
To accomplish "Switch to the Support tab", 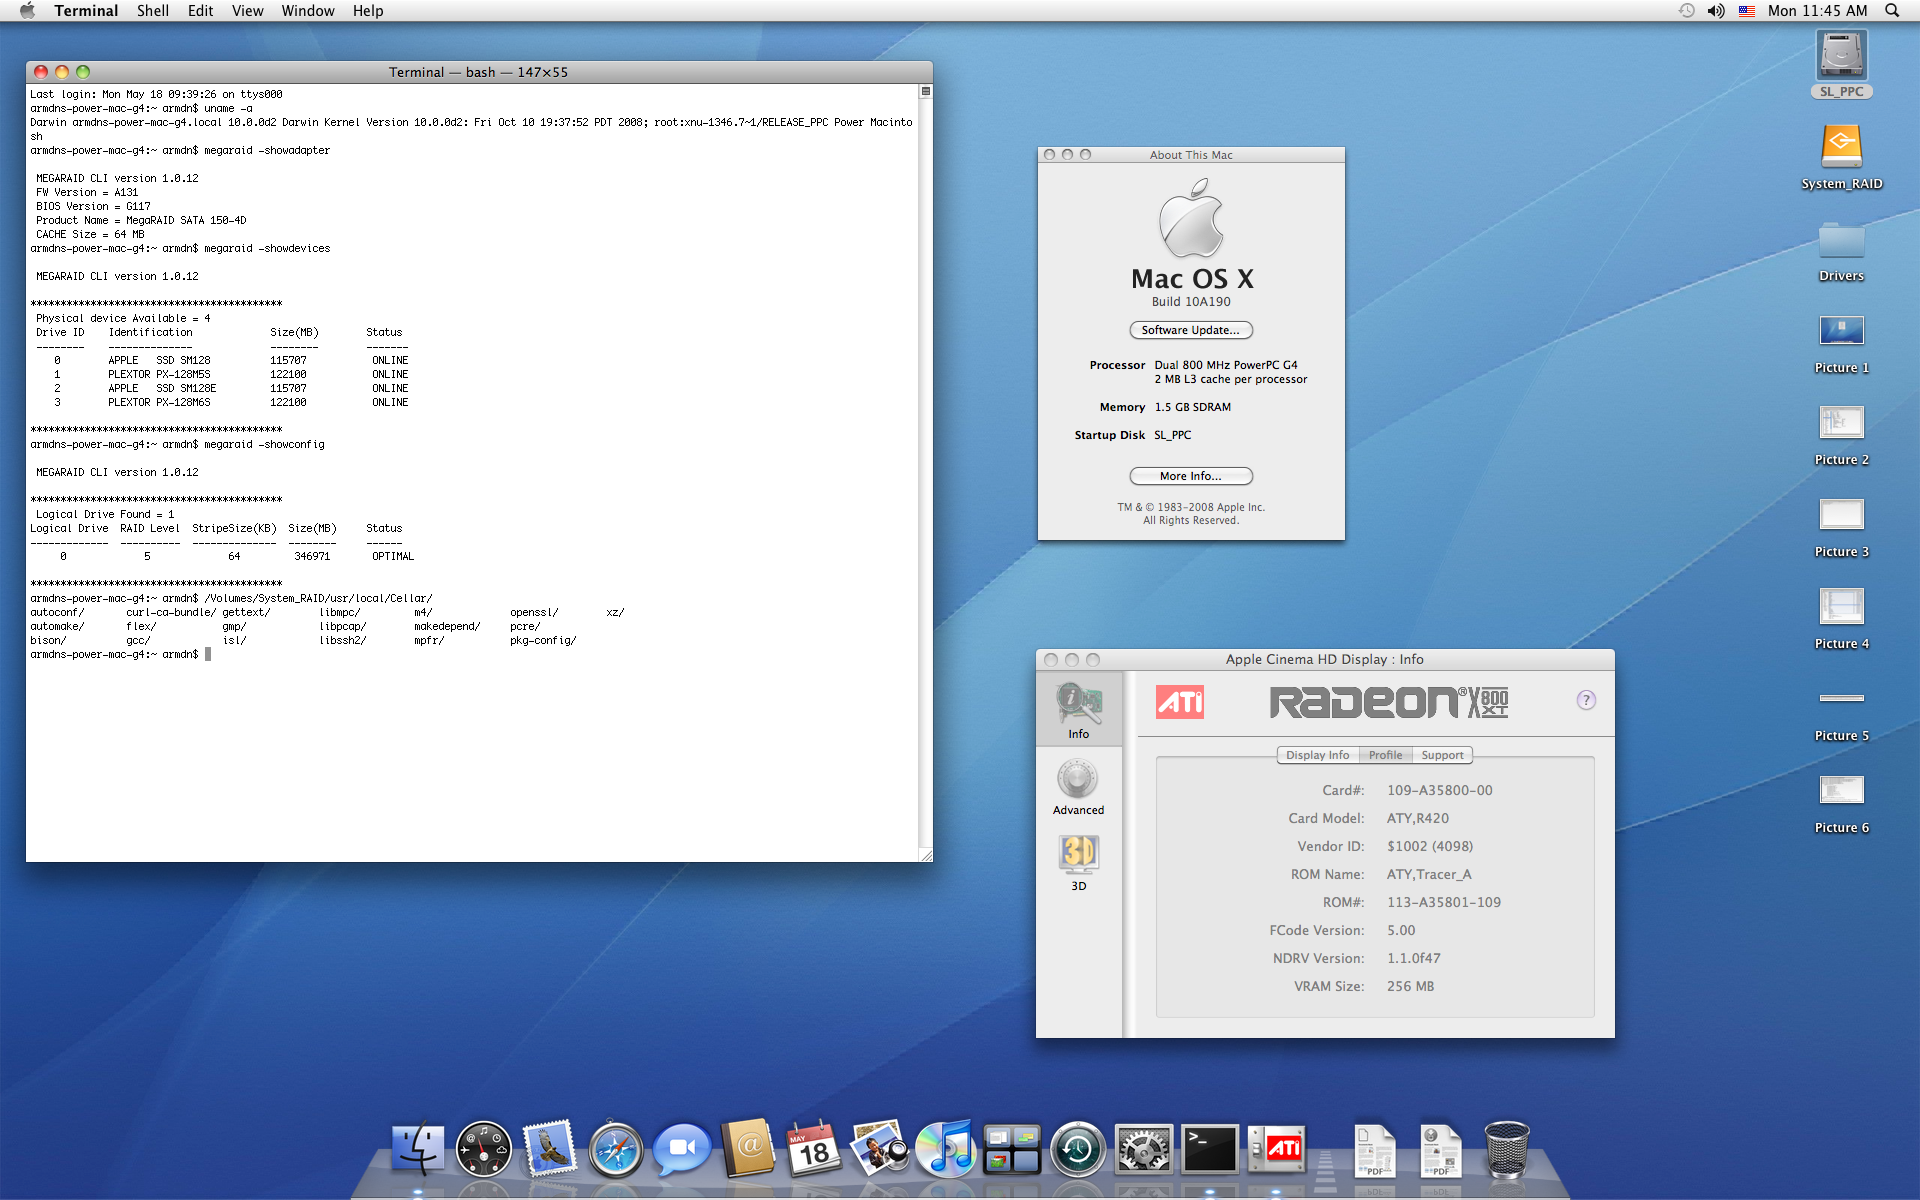I will click(x=1441, y=755).
